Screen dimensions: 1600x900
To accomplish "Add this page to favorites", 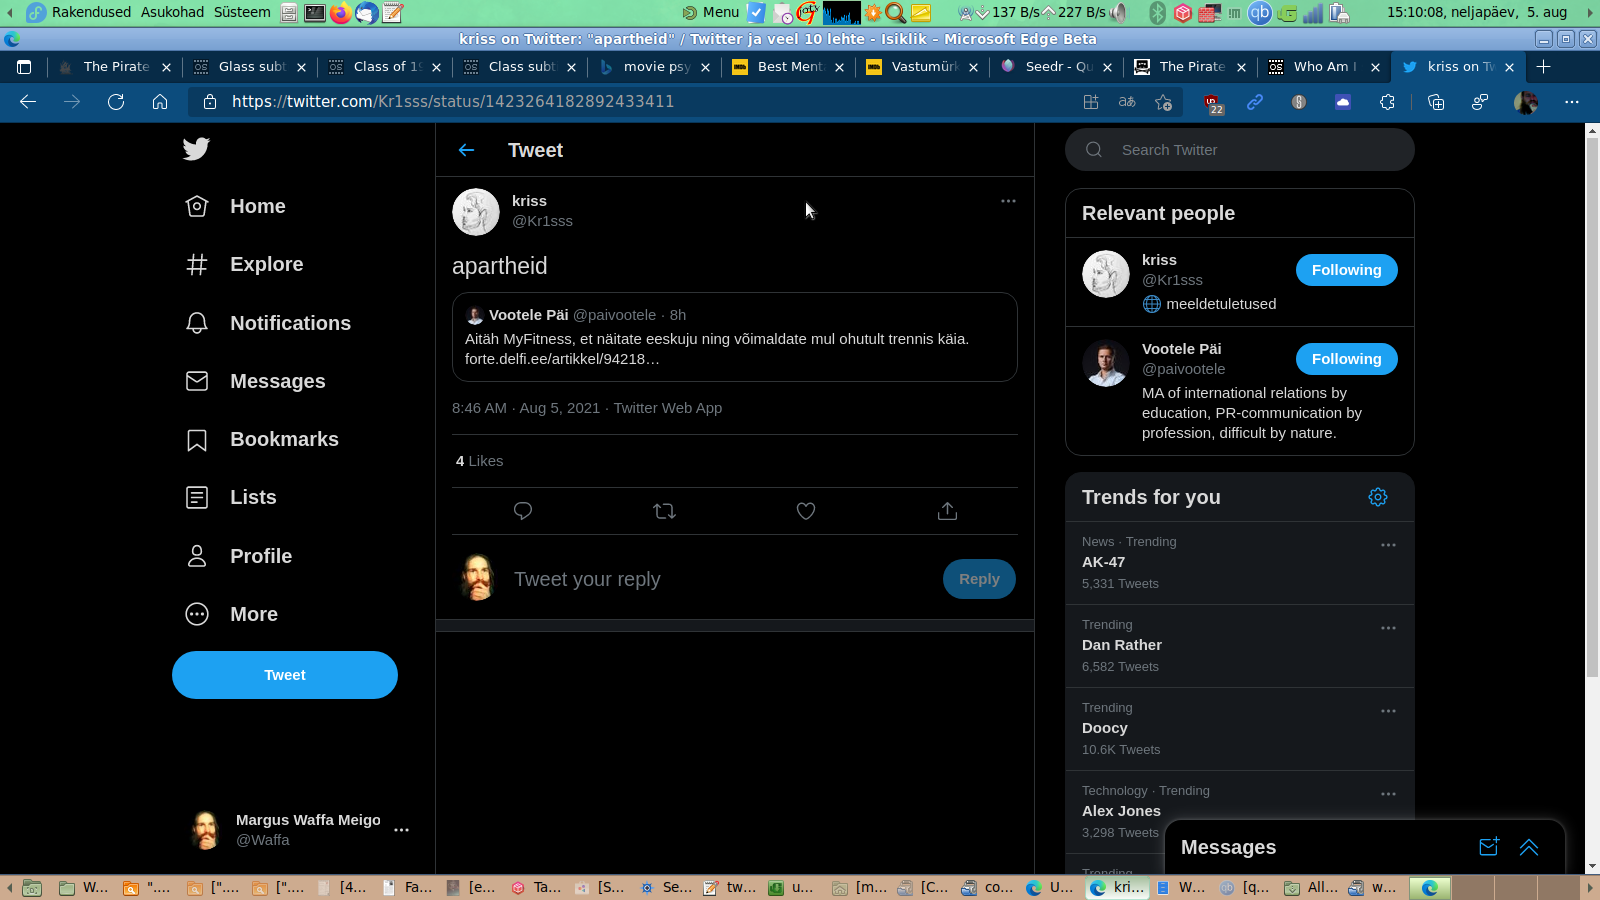I will point(1163,102).
